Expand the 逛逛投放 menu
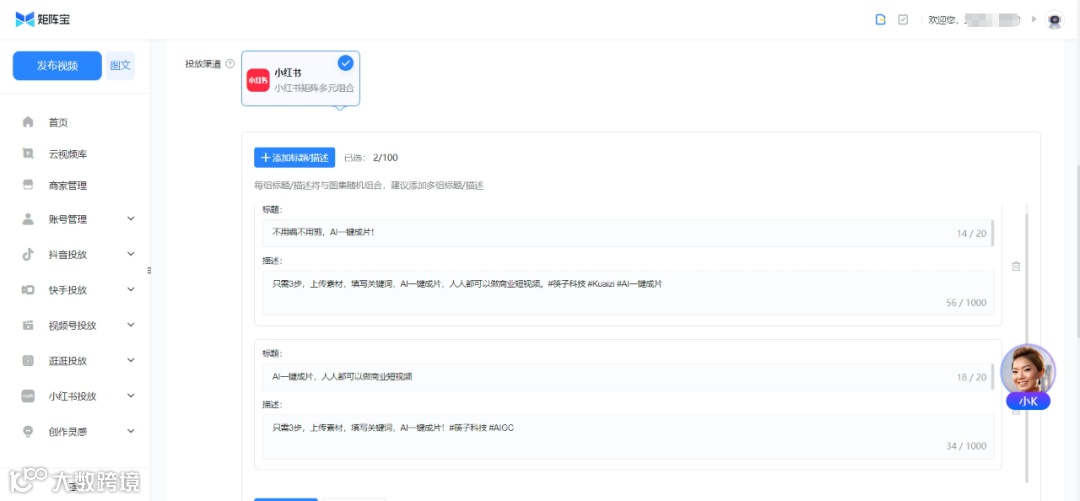The height and width of the screenshot is (501, 1080). point(131,360)
